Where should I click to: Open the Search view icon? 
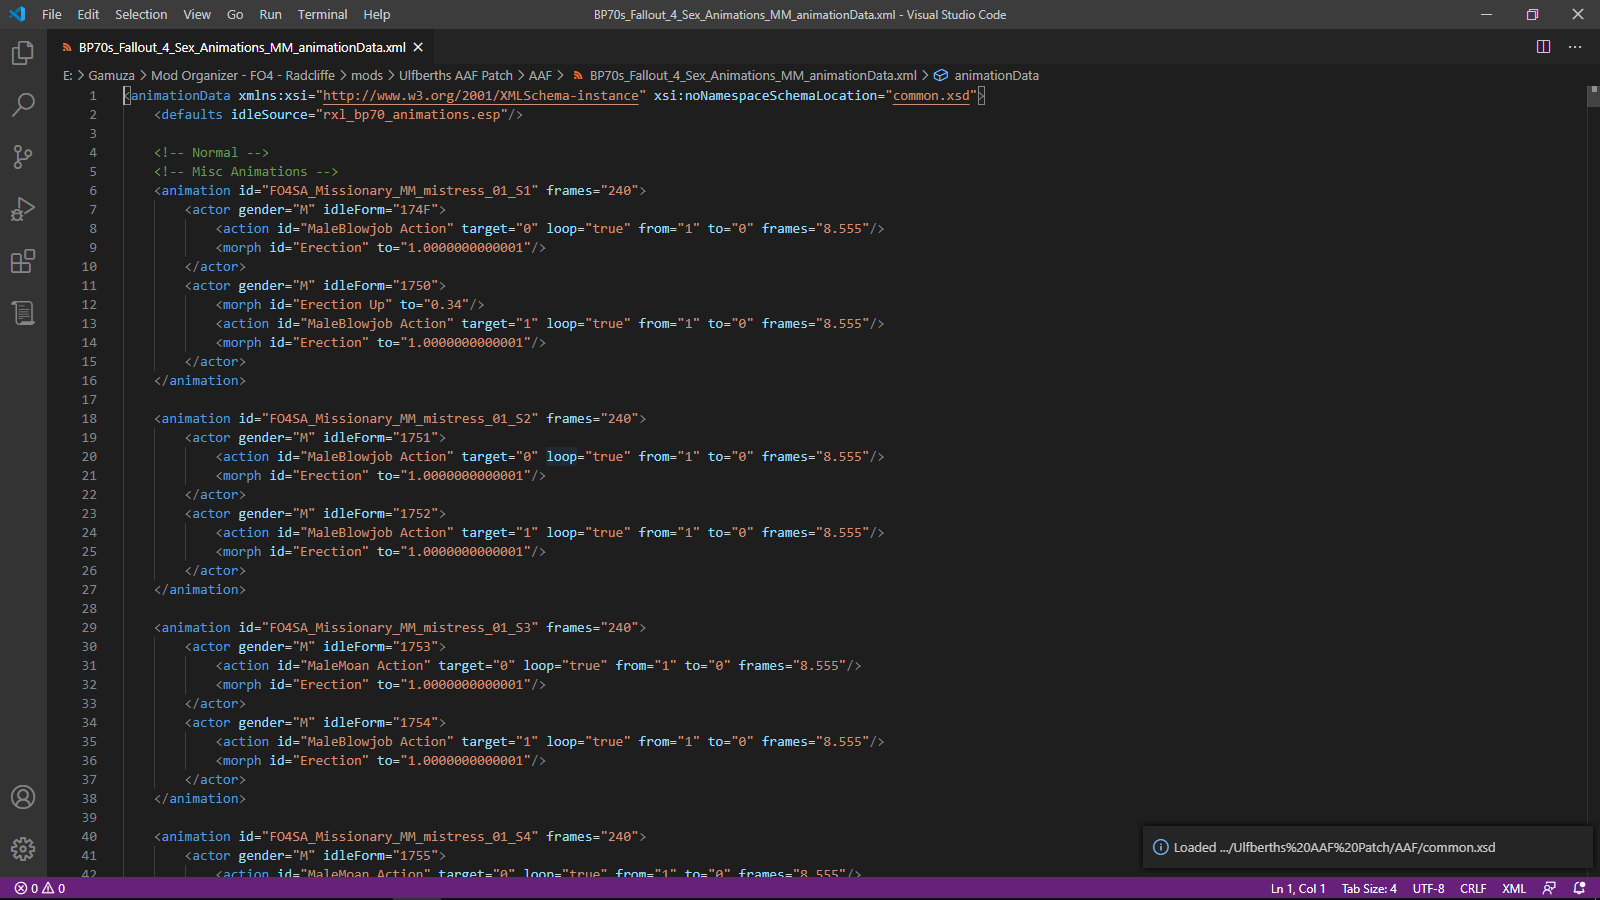pyautogui.click(x=23, y=105)
